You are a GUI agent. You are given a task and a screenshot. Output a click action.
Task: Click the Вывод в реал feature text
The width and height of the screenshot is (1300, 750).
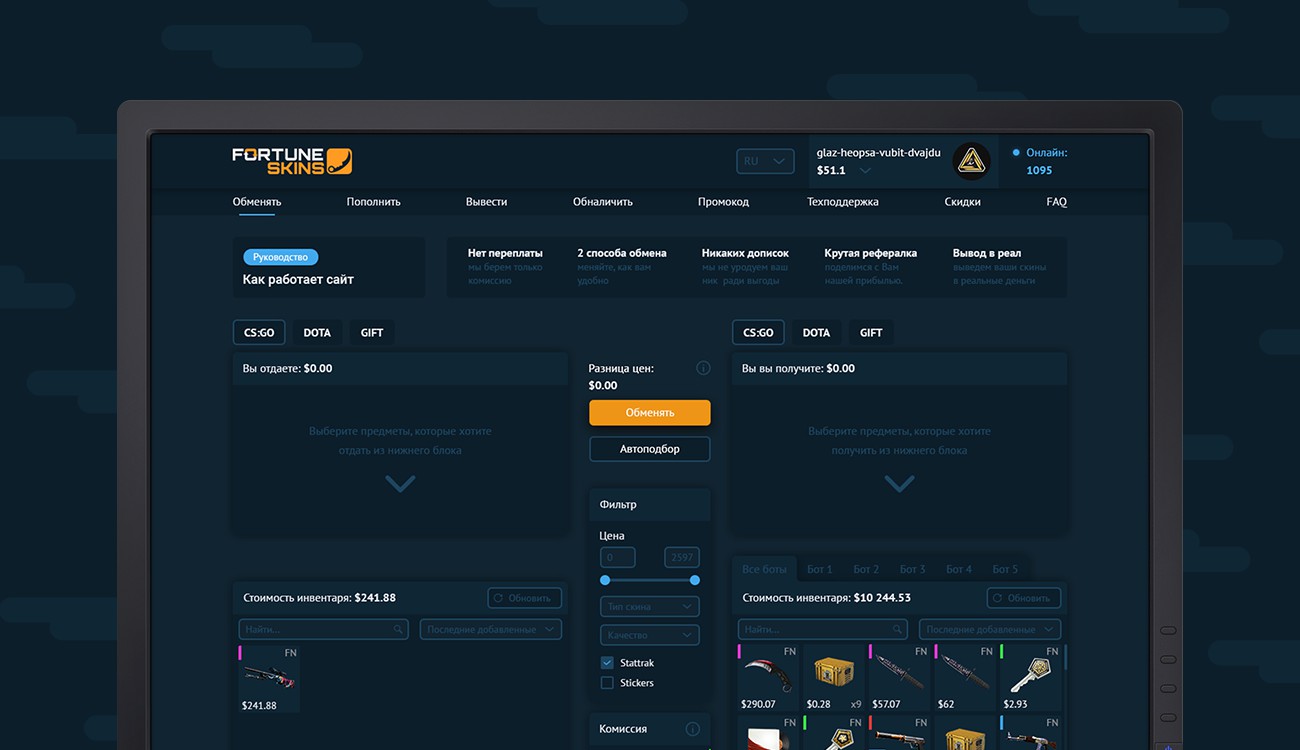pyautogui.click(x=987, y=253)
